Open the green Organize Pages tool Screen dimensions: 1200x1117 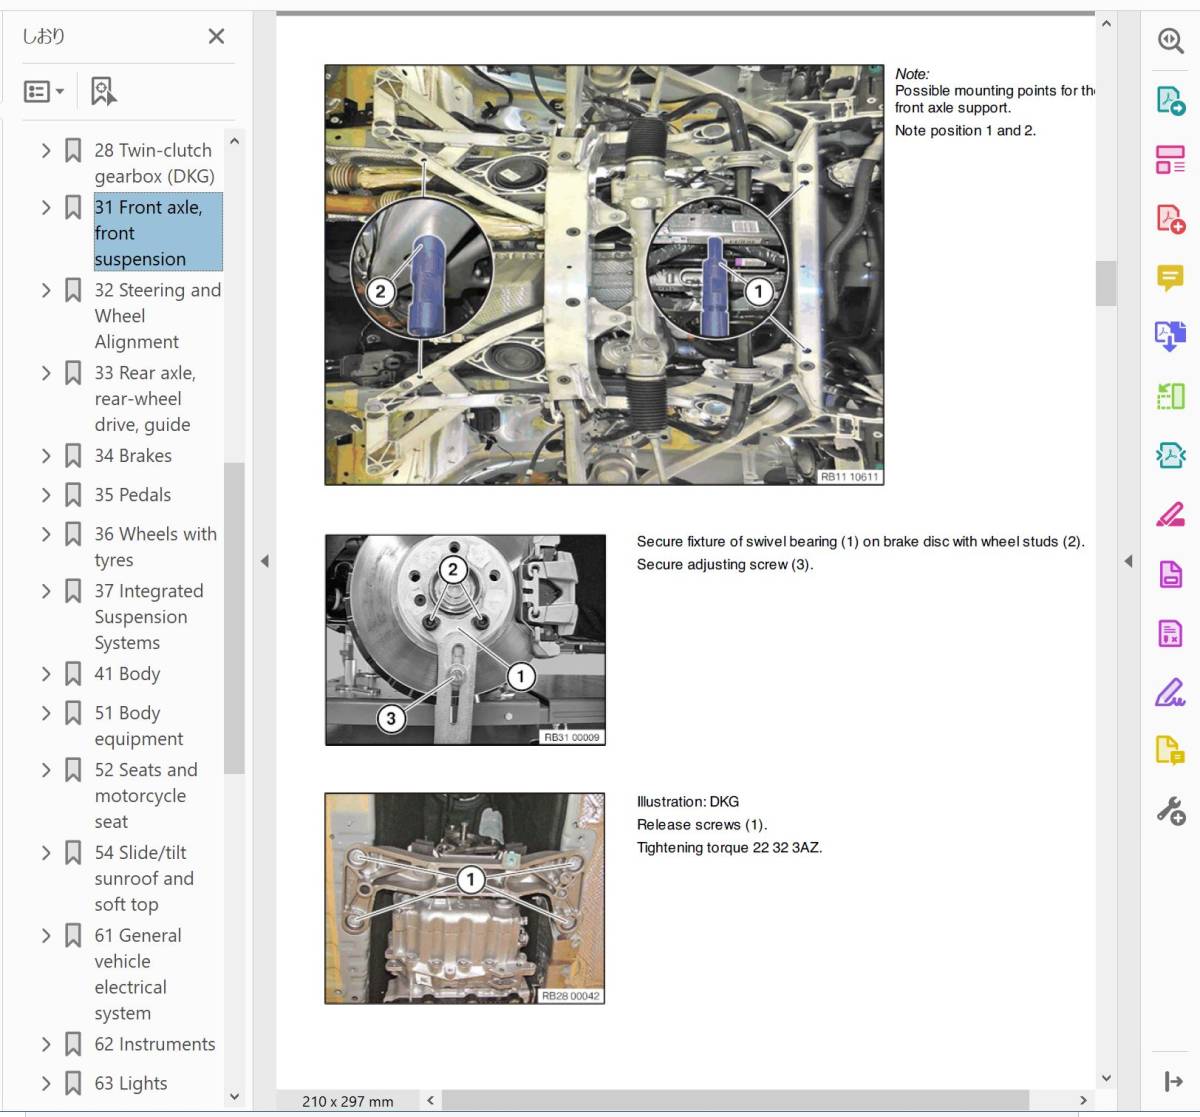point(1170,396)
